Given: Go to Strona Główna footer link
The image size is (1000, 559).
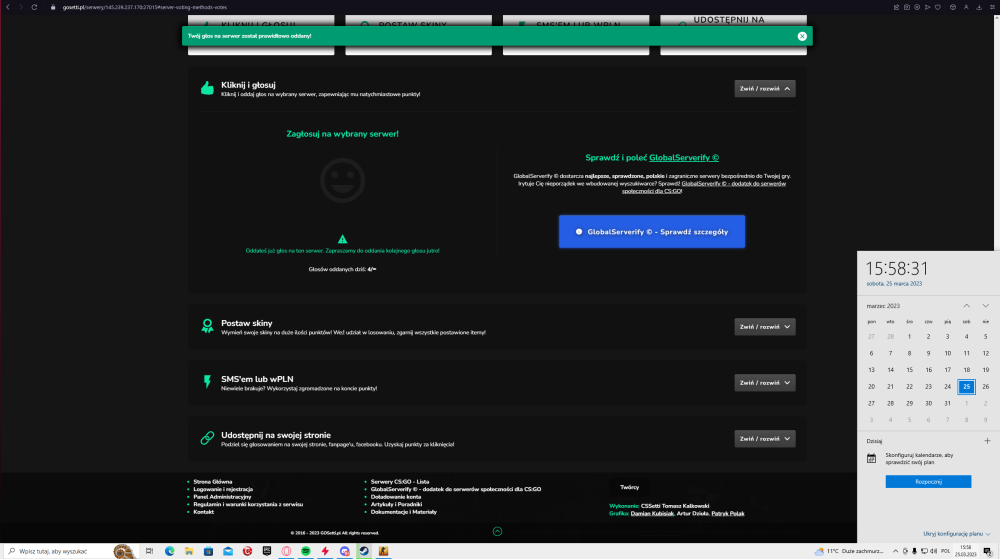Looking at the screenshot, I should 212,482.
